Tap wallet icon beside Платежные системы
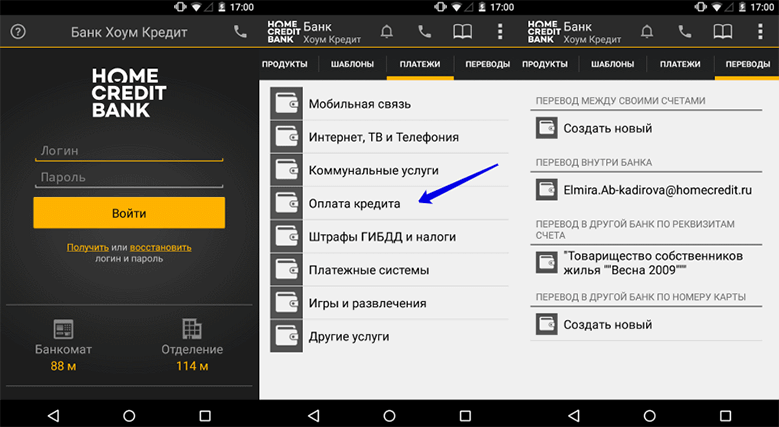This screenshot has width=779, height=427. 286,270
